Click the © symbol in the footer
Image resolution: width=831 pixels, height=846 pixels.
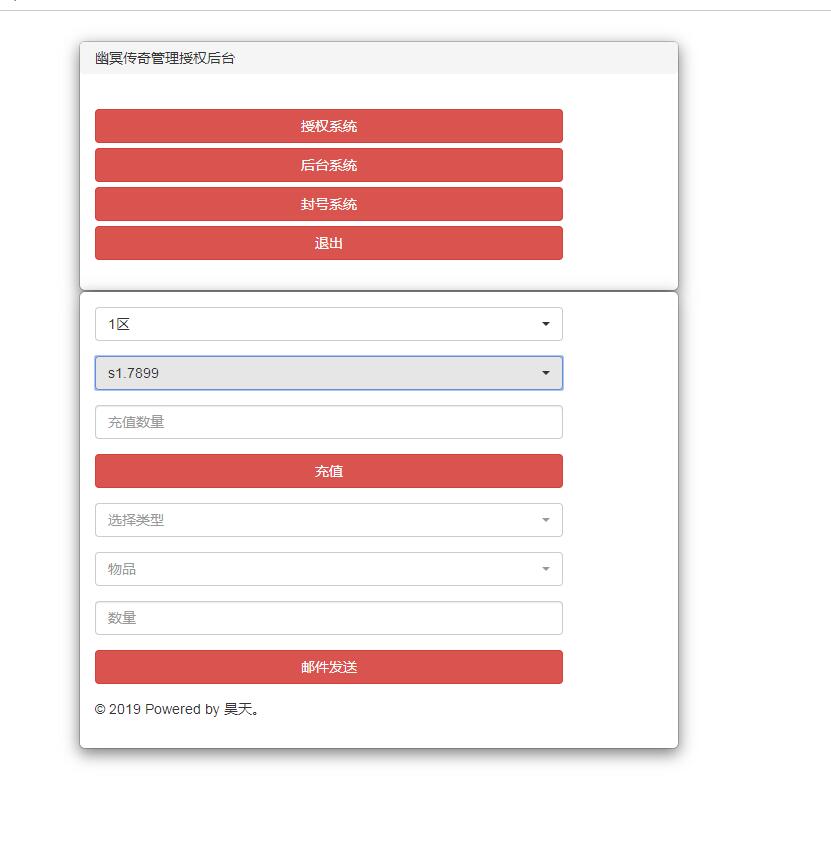point(100,710)
